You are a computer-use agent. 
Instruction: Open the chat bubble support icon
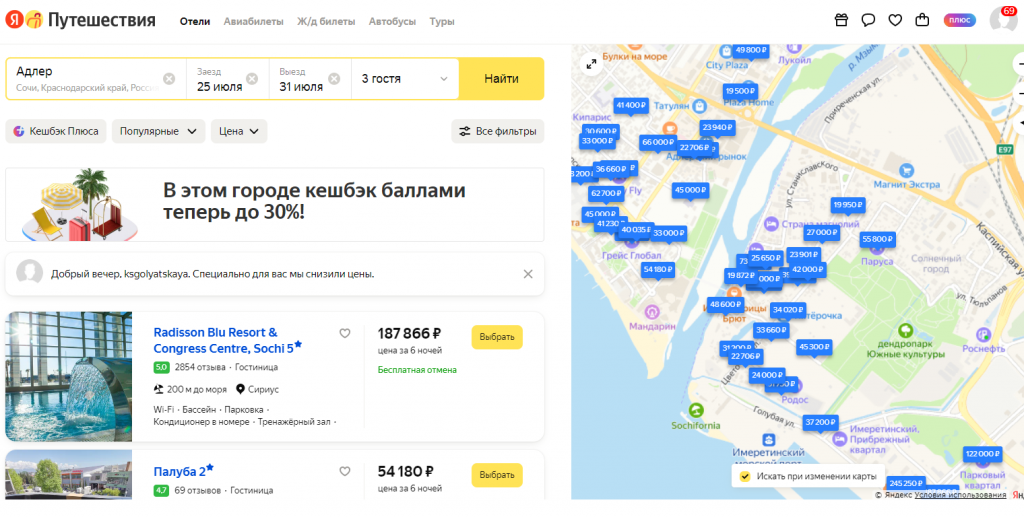point(868,20)
